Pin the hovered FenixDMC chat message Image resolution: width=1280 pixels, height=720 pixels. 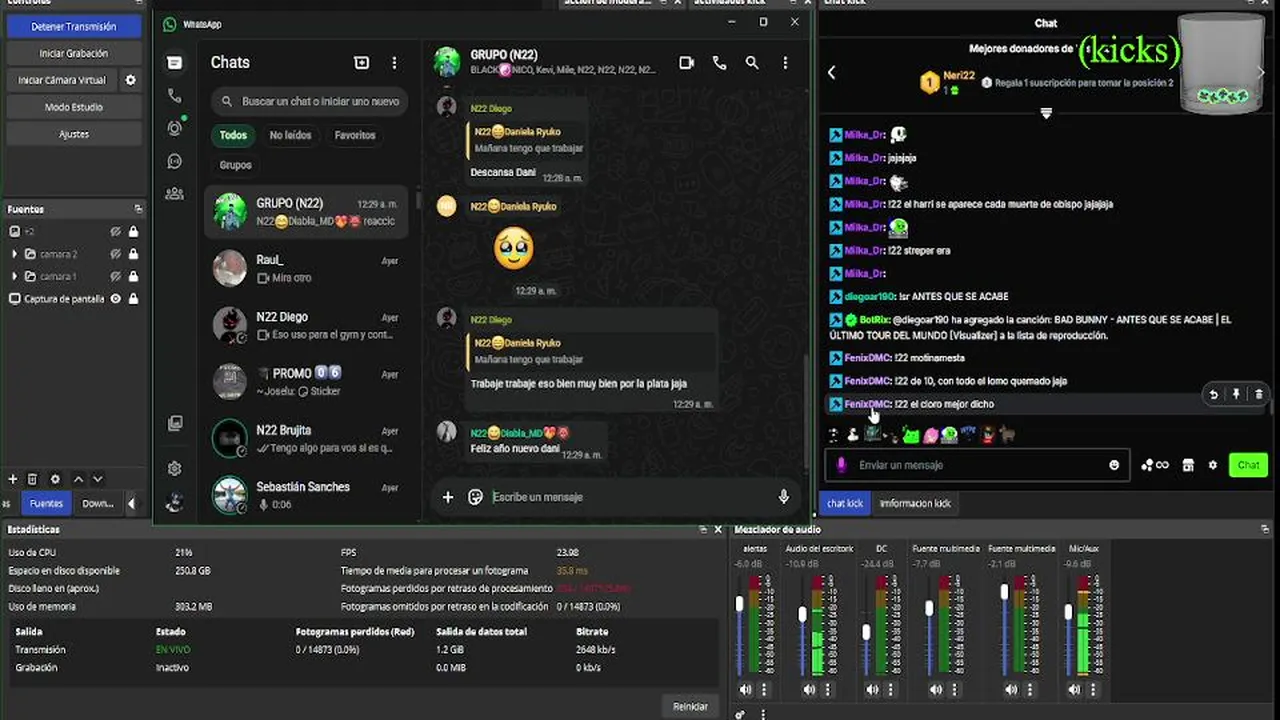[x=1236, y=394]
